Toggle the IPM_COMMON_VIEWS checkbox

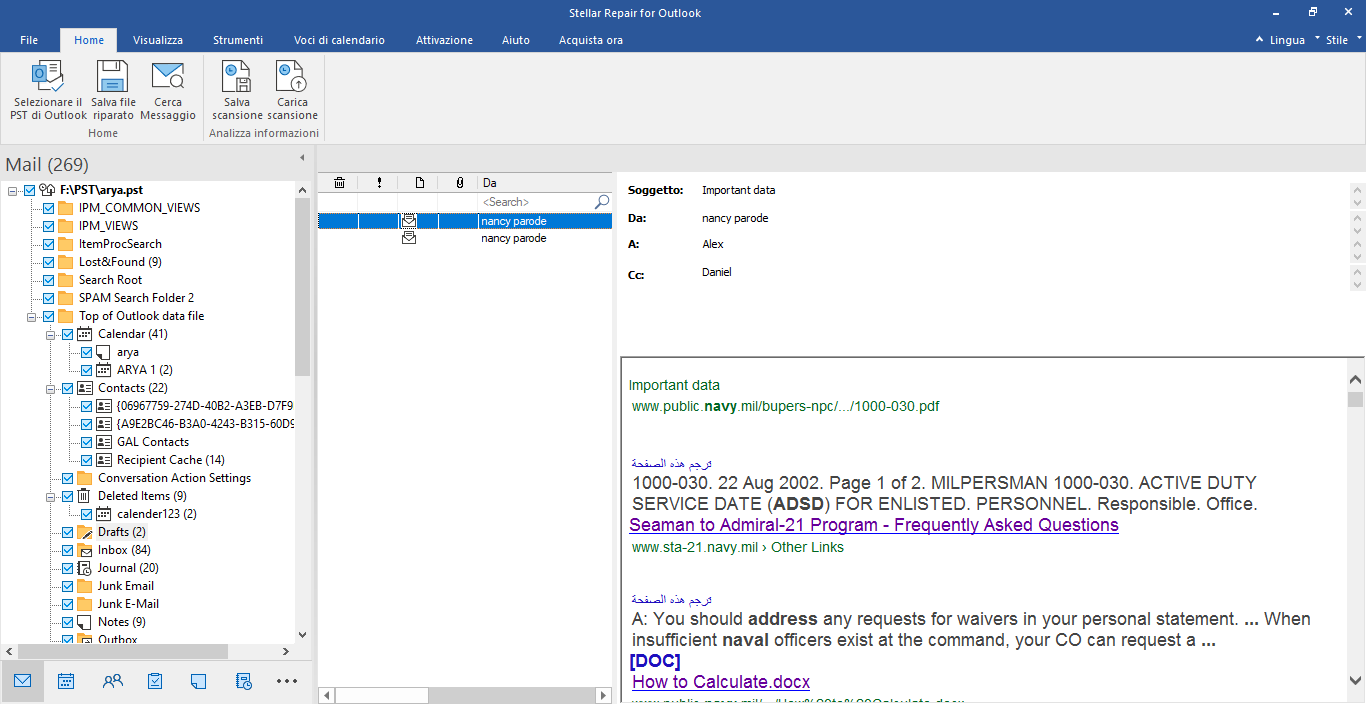pos(49,208)
